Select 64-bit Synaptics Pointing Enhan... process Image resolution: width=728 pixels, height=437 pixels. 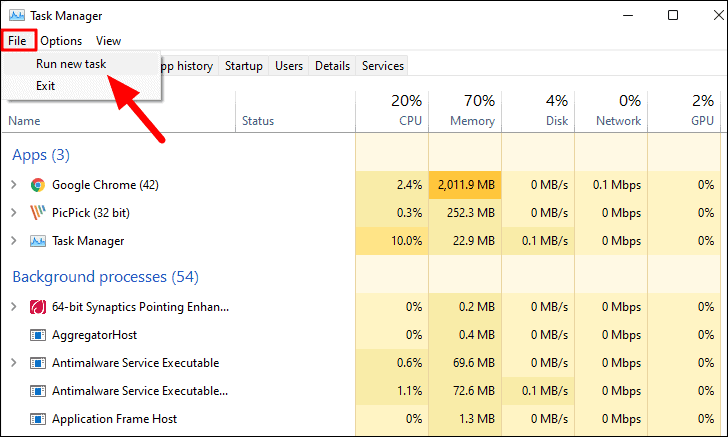(x=362, y=307)
